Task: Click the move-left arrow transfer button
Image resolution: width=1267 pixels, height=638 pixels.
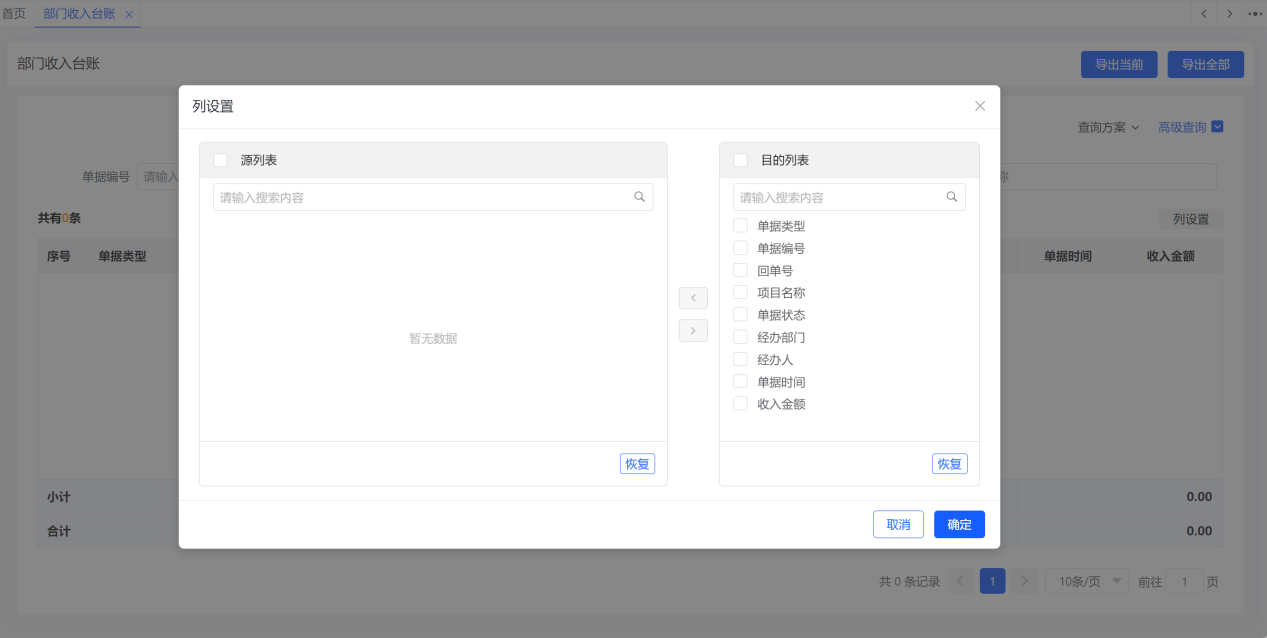Action: coord(693,298)
